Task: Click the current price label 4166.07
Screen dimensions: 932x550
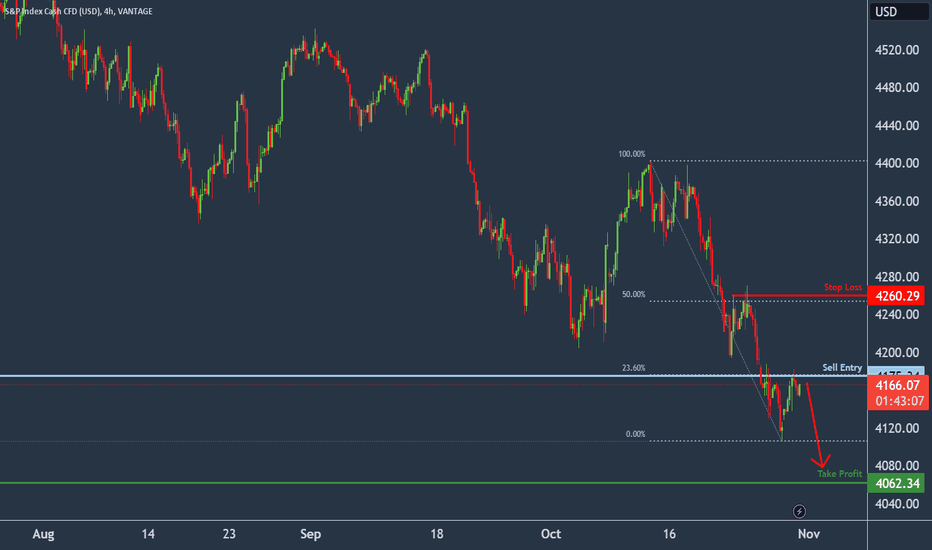Action: point(898,385)
